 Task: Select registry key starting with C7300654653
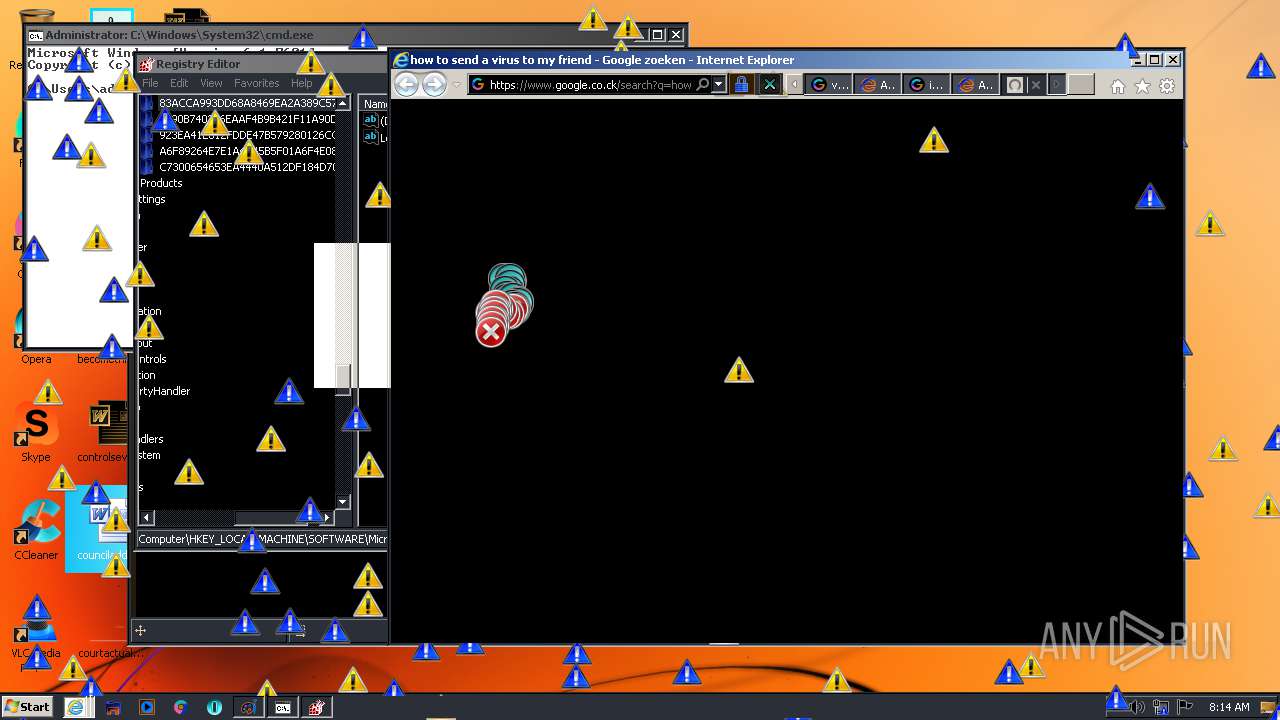[x=247, y=167]
